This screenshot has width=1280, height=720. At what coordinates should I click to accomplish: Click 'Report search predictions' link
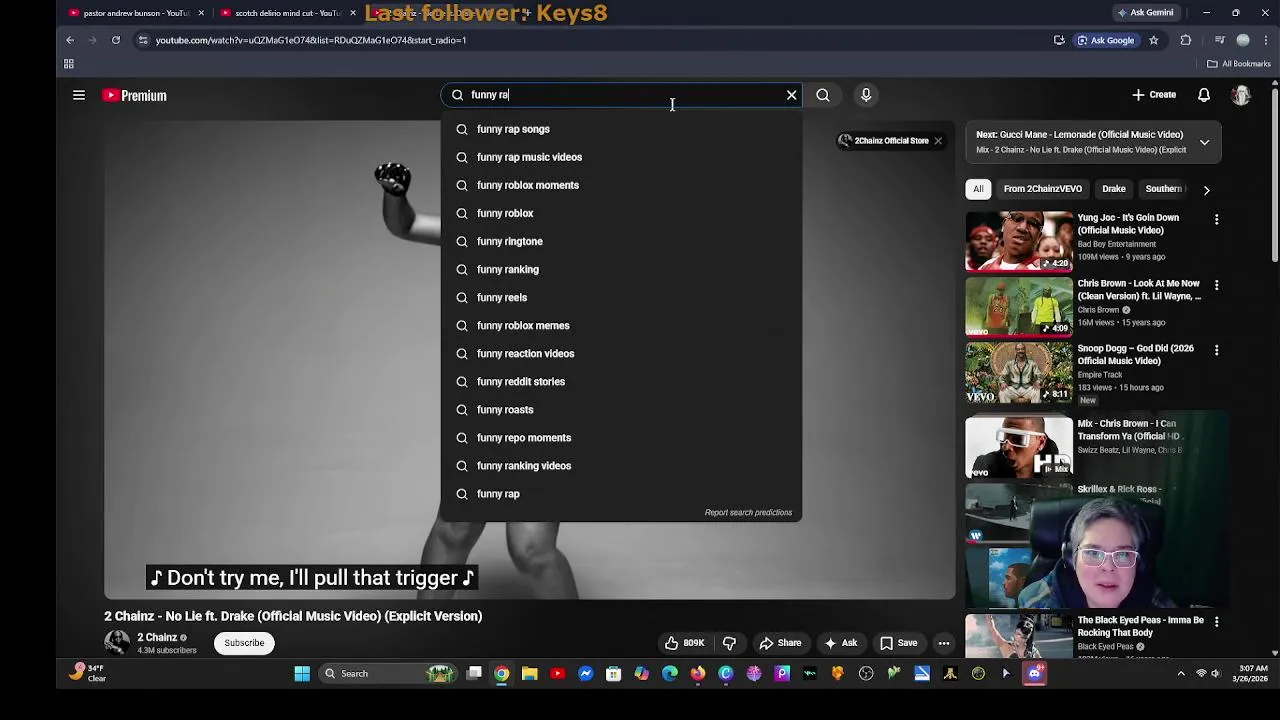[748, 512]
